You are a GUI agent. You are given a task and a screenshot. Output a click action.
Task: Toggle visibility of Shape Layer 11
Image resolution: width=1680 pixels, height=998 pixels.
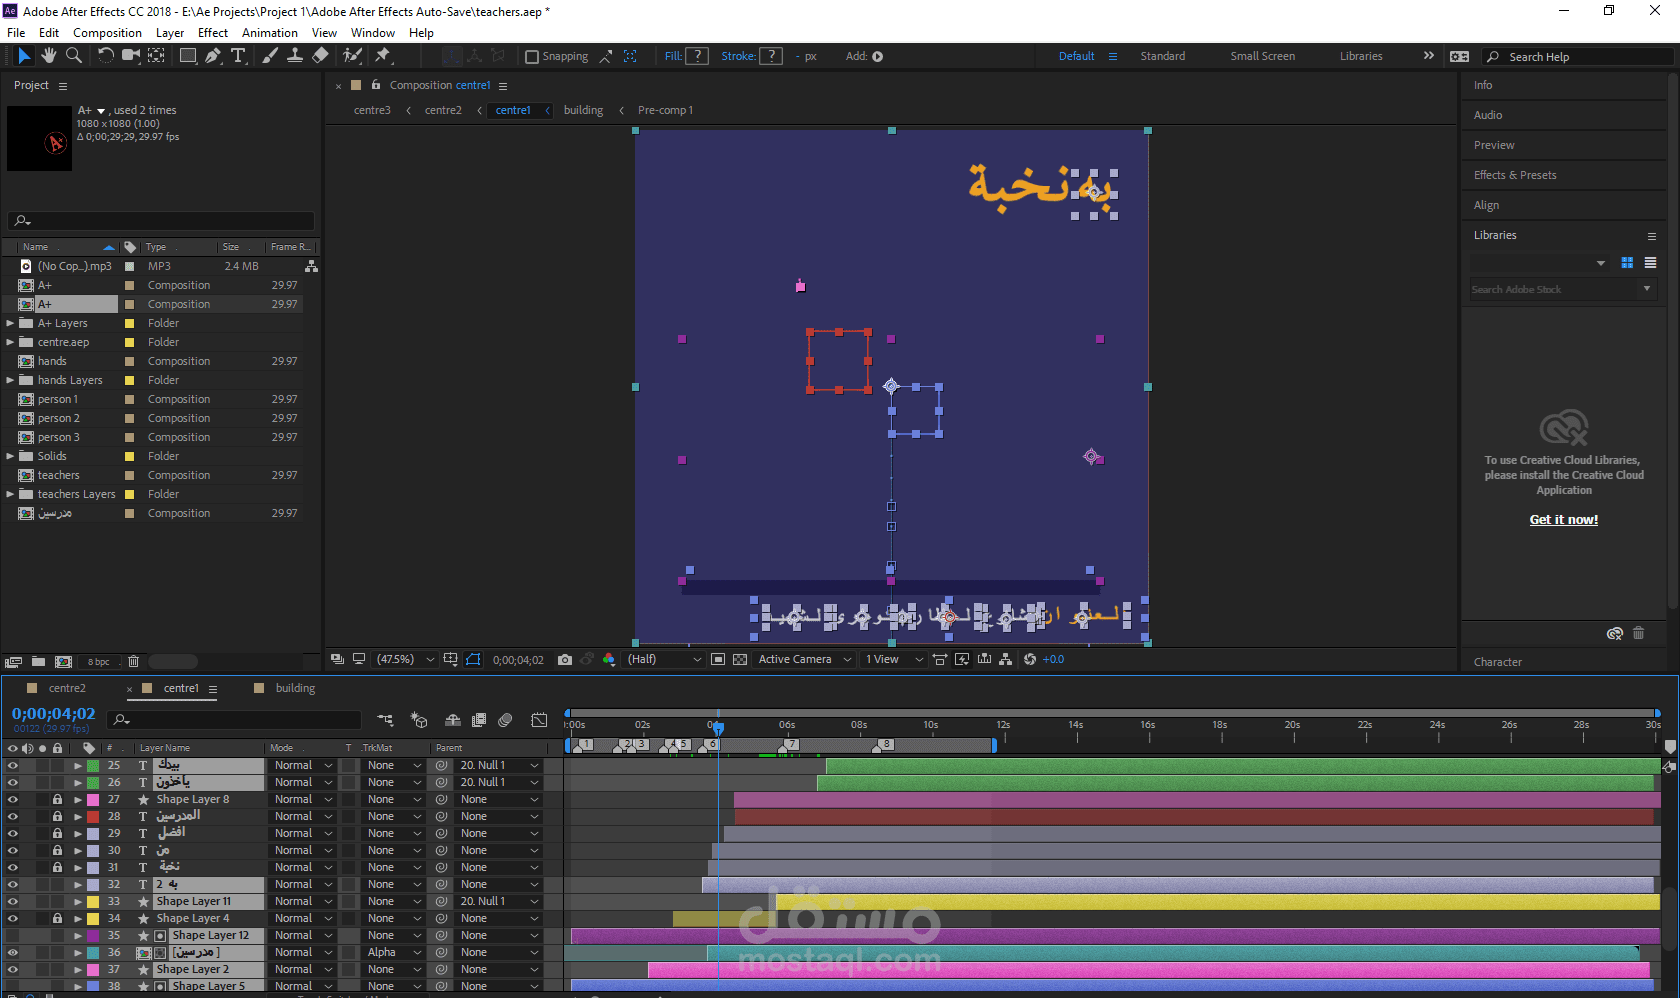coord(13,902)
